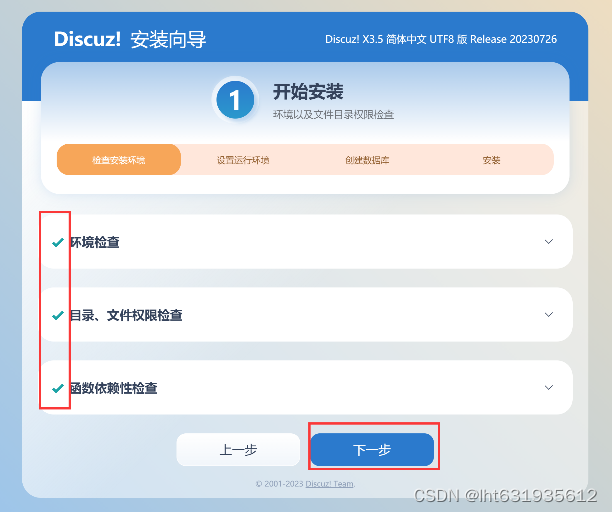Click the green checkmark beside 环境检查
The image size is (612, 512).
coord(58,242)
